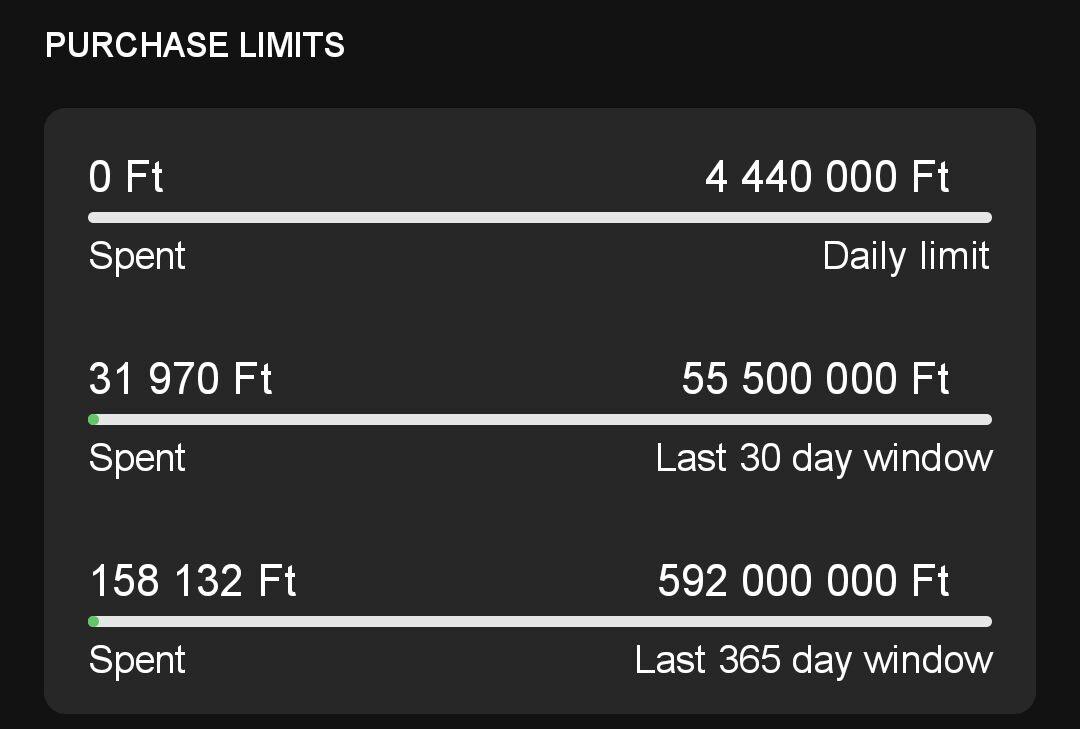Select the 55 500 000 Ft limit amount
Viewport: 1080px width, 729px height.
pos(815,379)
